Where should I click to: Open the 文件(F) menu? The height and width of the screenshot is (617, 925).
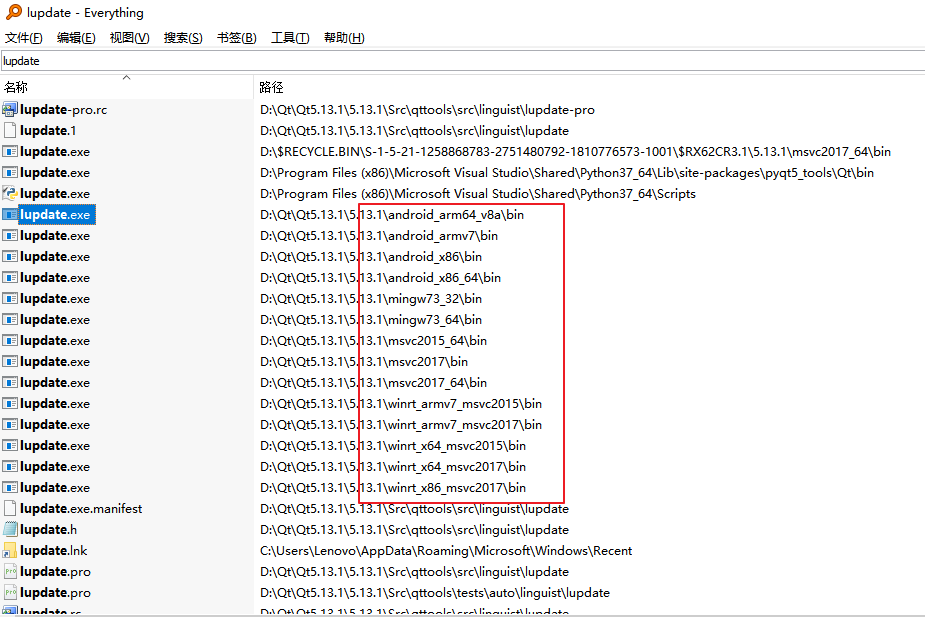click(x=24, y=38)
